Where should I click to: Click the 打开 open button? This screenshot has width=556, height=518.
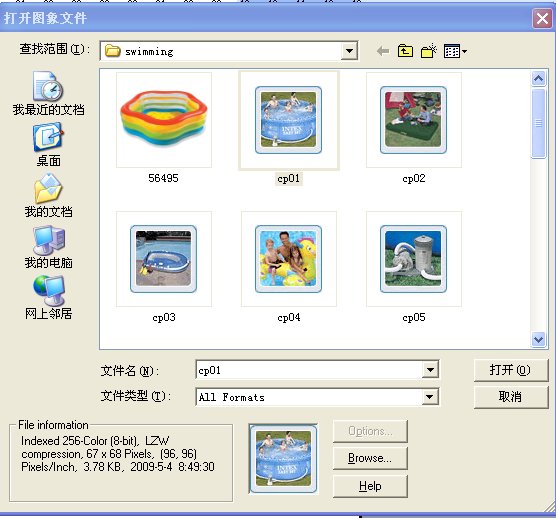coord(510,370)
